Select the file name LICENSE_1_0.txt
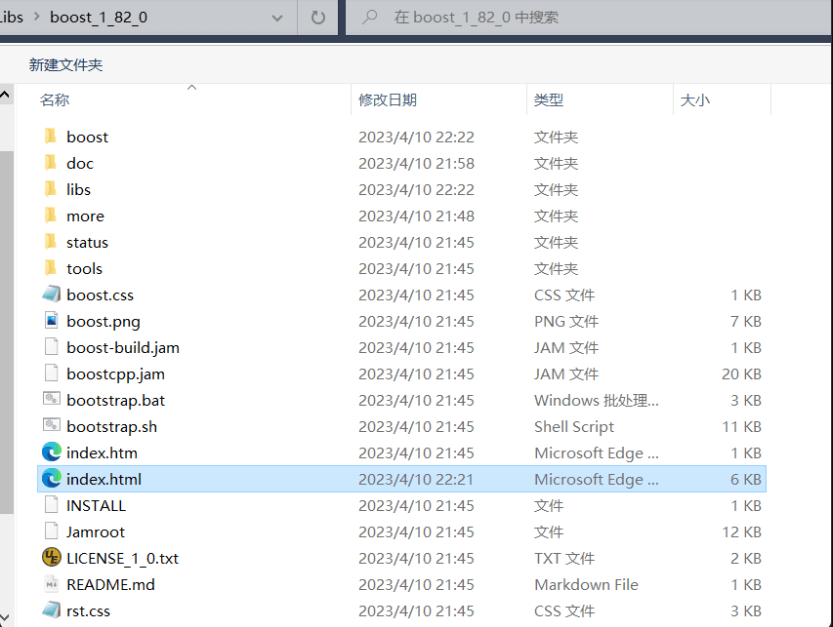 coord(122,558)
